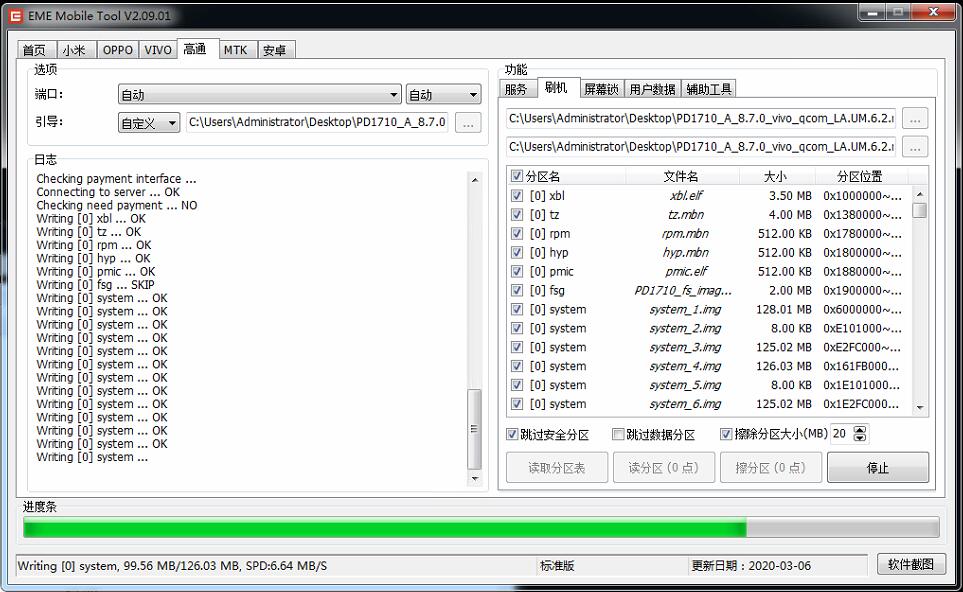
Task: Sort by the 文件名 column header
Action: 681,177
